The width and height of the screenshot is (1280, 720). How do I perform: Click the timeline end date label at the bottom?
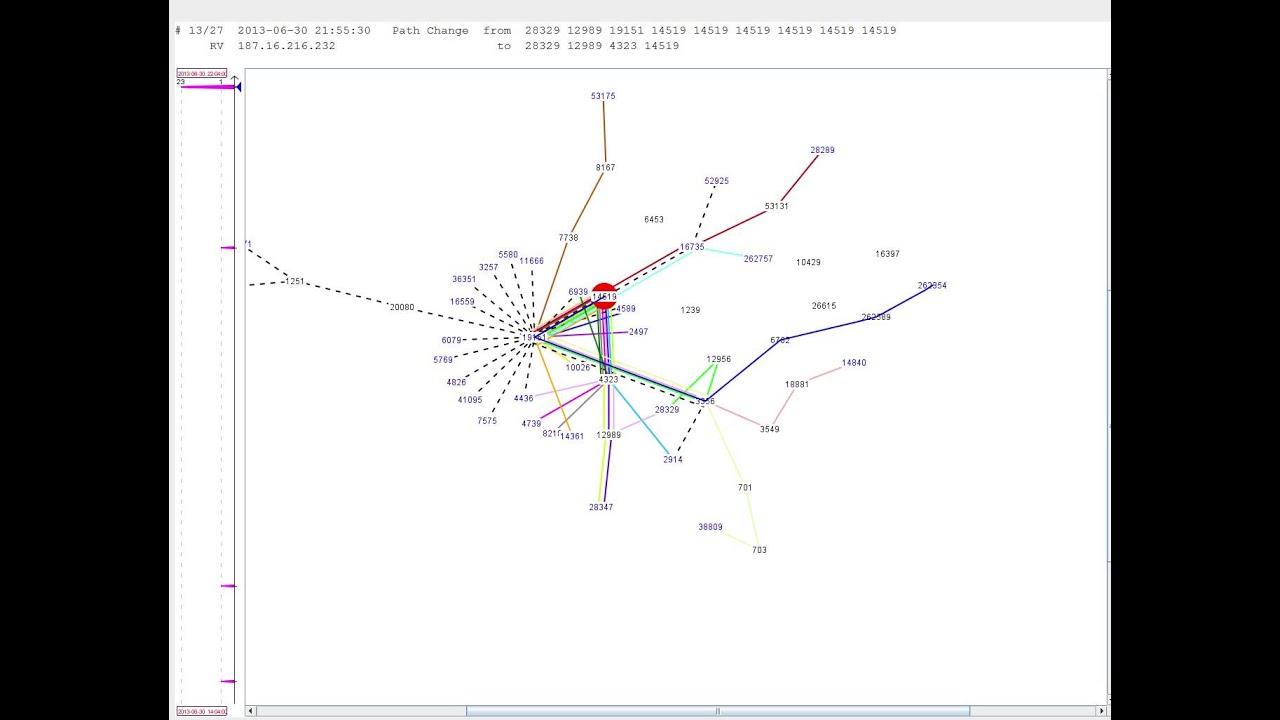(x=202, y=711)
